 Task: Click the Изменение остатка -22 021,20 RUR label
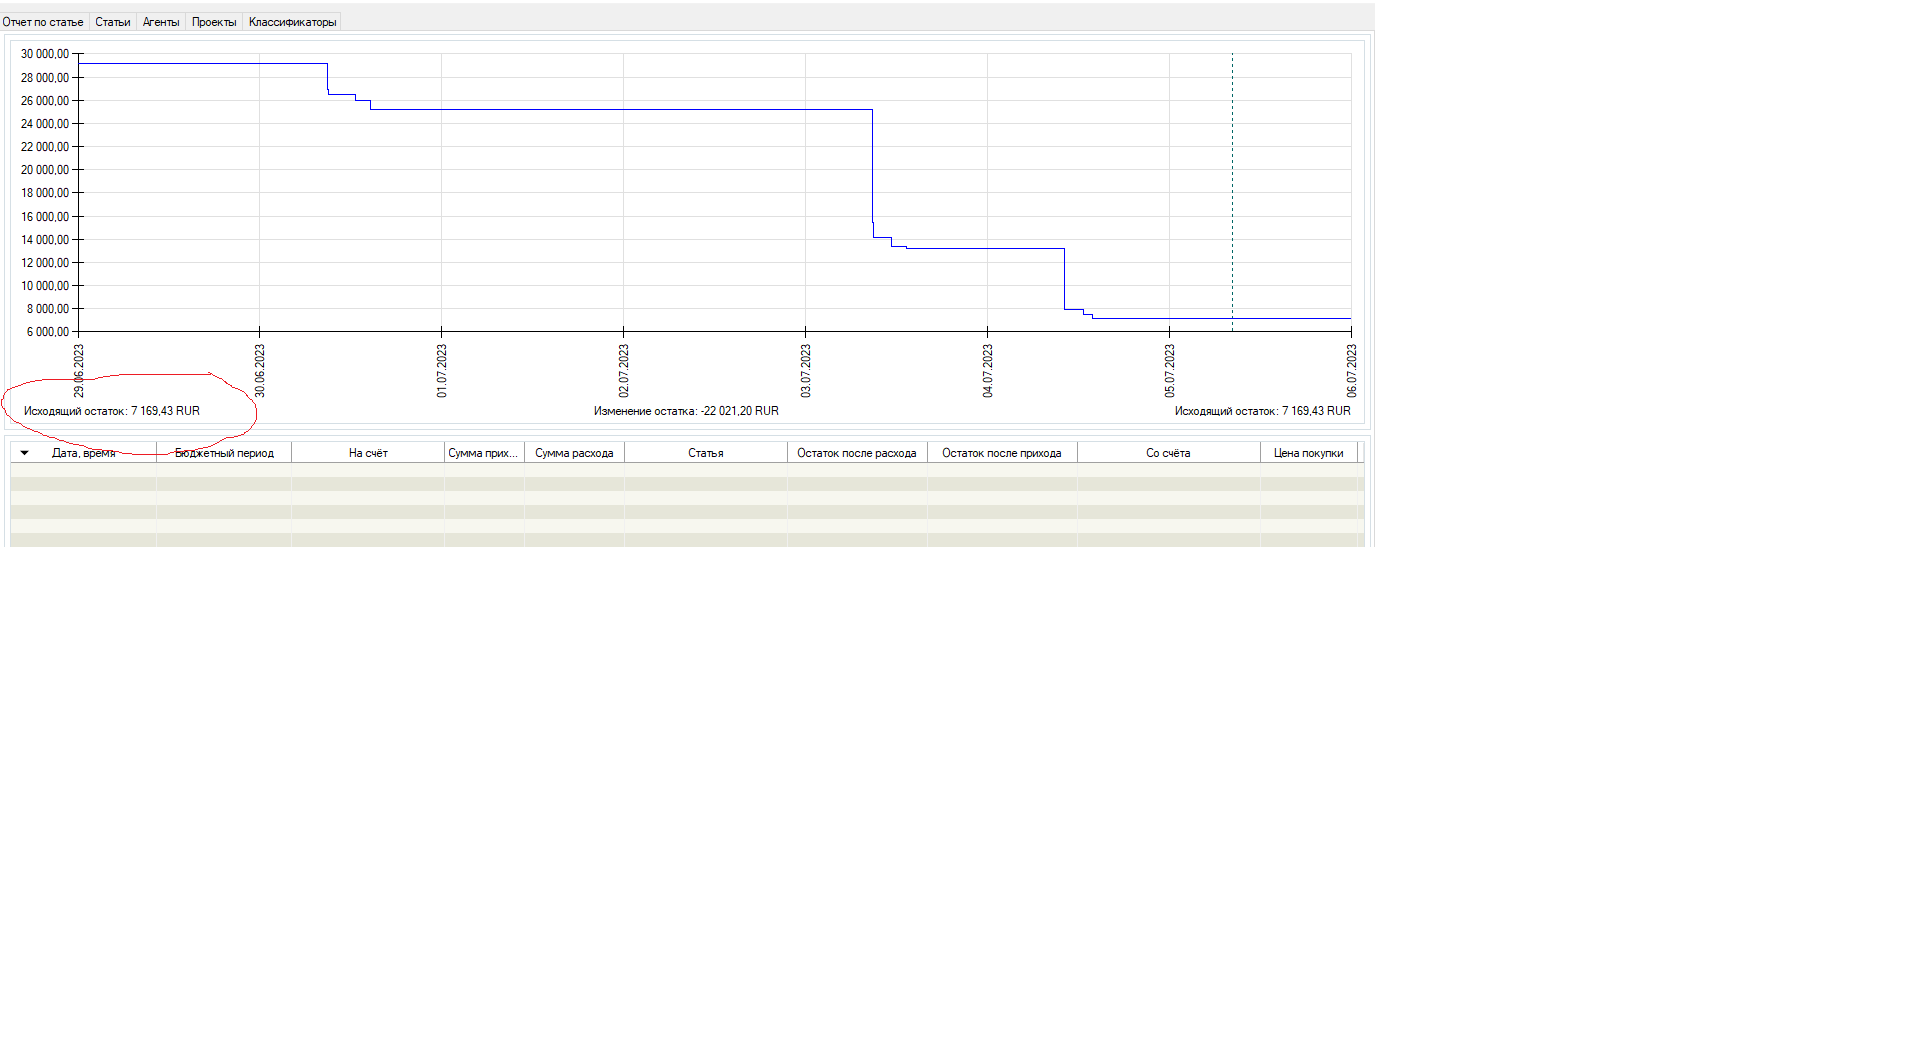[686, 411]
